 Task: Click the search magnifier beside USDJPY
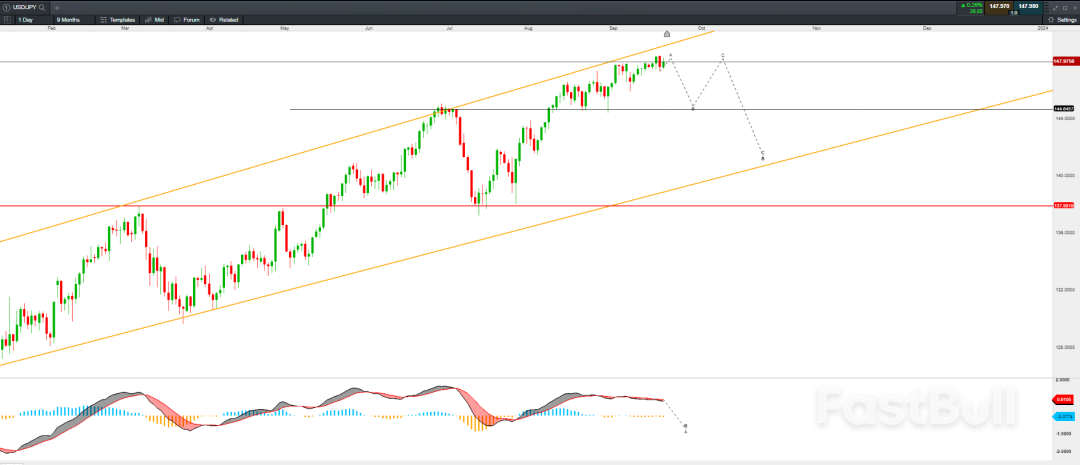[42, 7]
